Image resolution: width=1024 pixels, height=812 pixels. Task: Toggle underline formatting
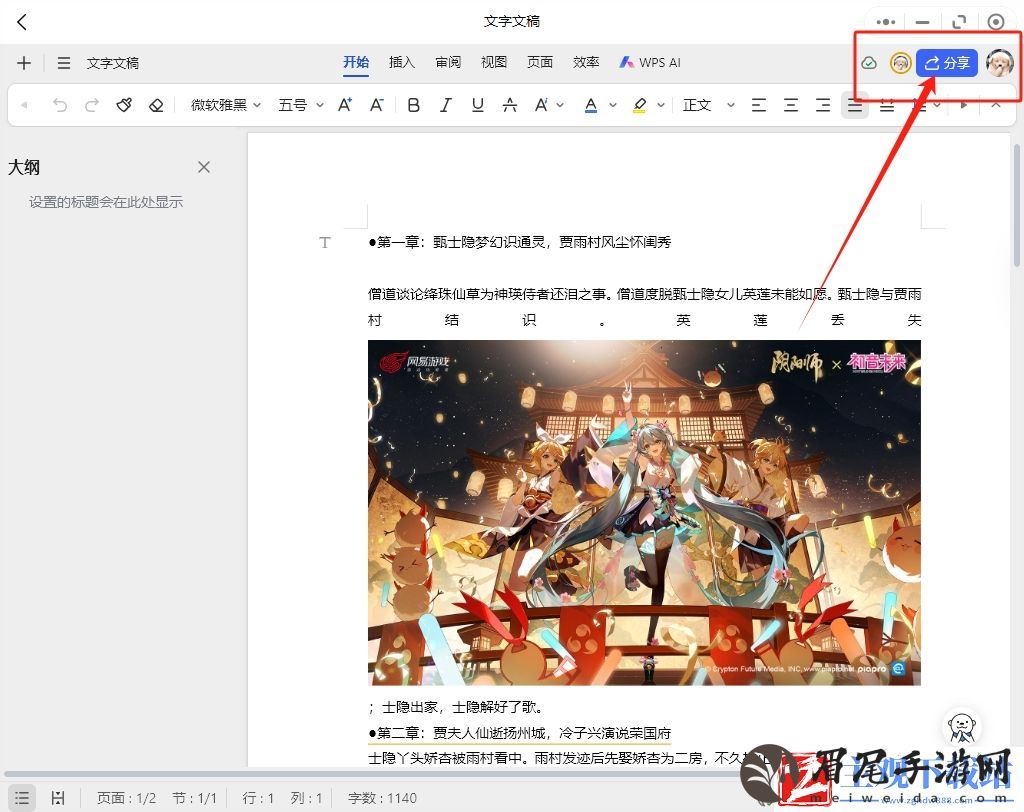point(477,105)
